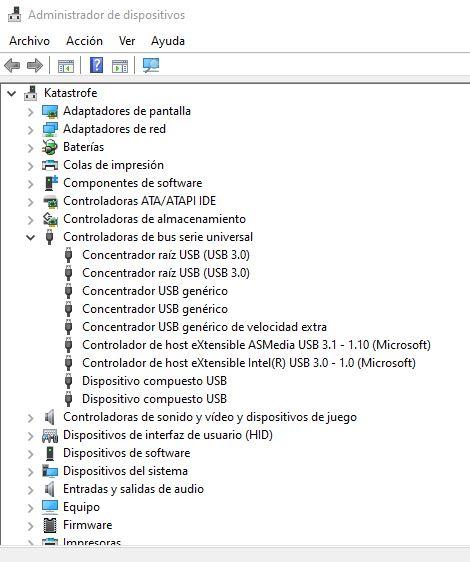Click the USB icon beside ASMedia USB 3.1 controller
The width and height of the screenshot is (470, 562).
tap(68, 345)
